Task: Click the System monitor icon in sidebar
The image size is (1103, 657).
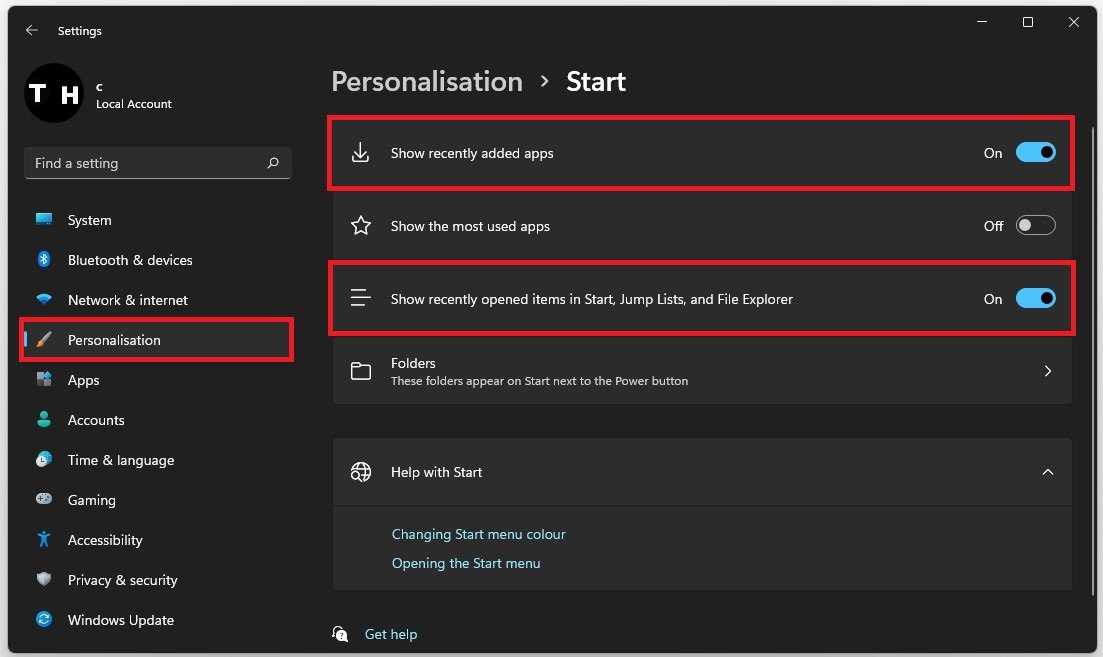Action: click(44, 220)
